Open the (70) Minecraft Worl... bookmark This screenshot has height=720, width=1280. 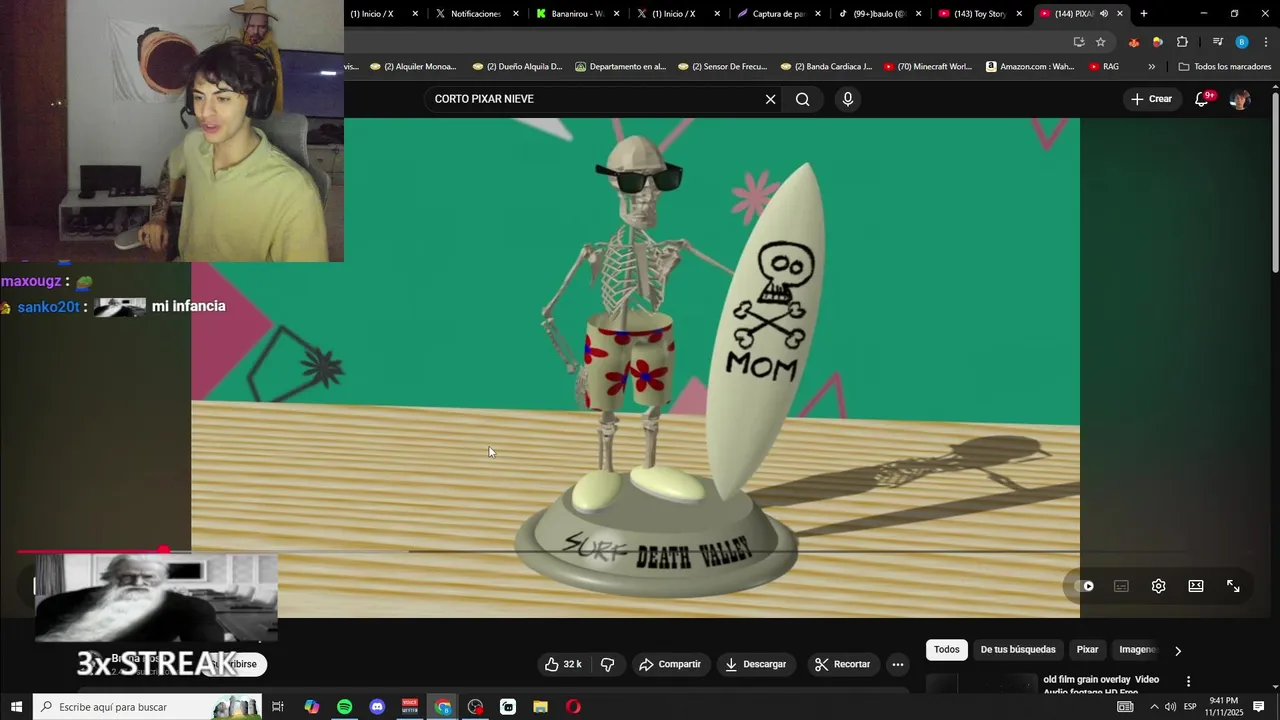tap(927, 67)
